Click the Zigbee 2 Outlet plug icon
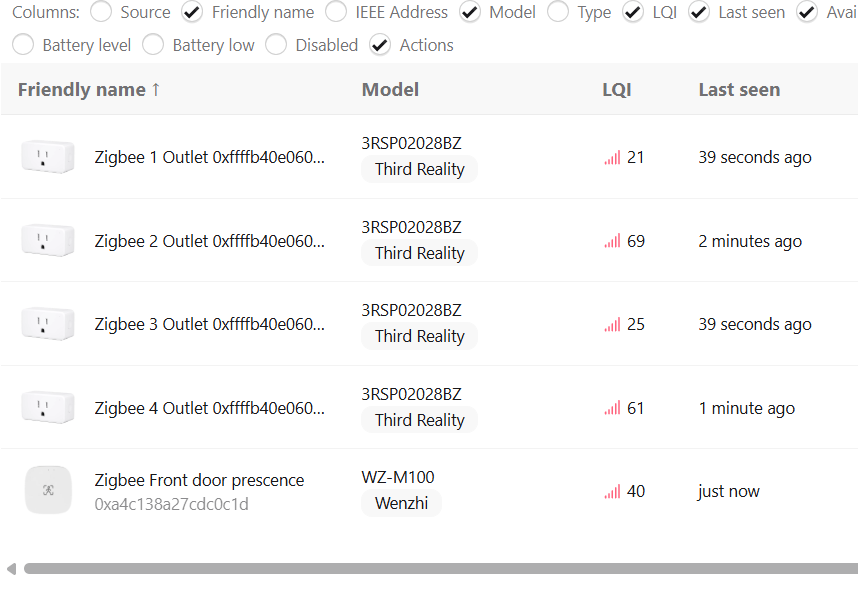 pos(48,241)
